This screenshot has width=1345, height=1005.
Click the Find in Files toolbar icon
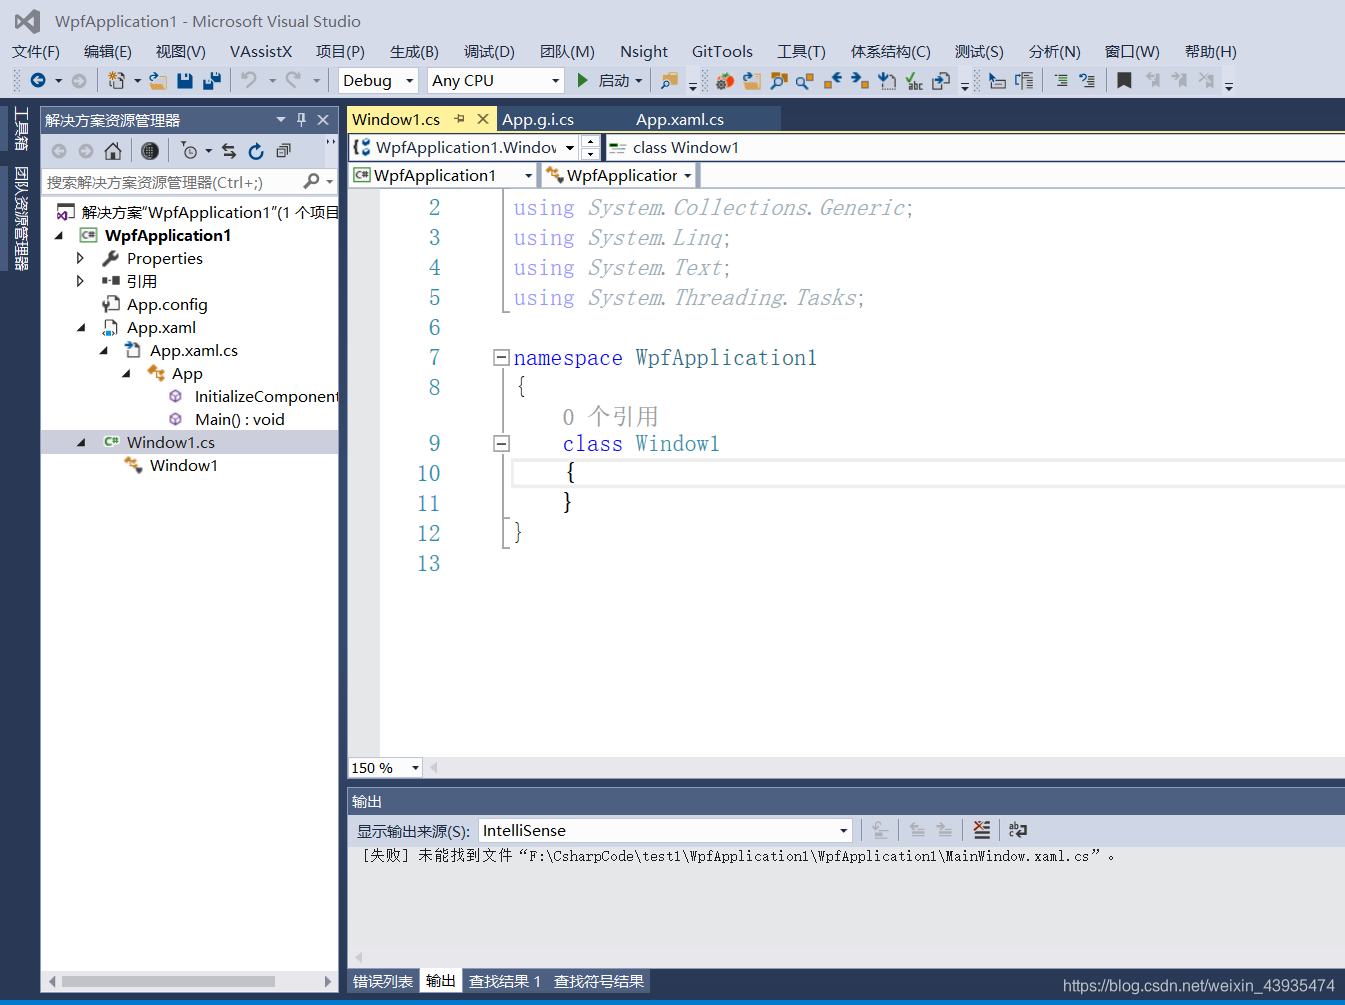click(x=669, y=80)
